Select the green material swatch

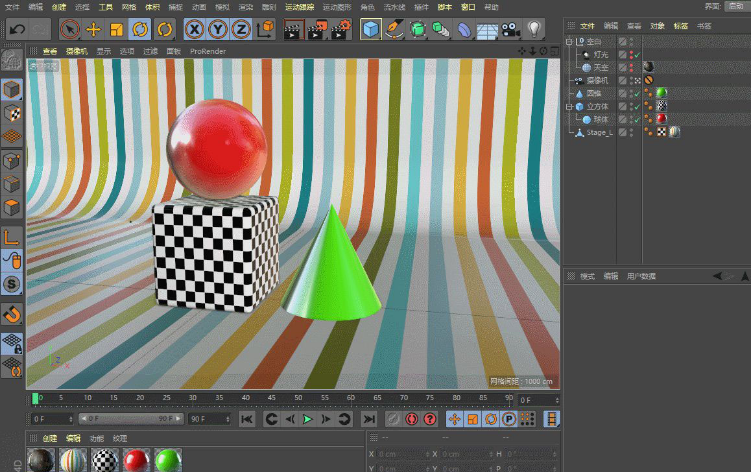(167, 460)
